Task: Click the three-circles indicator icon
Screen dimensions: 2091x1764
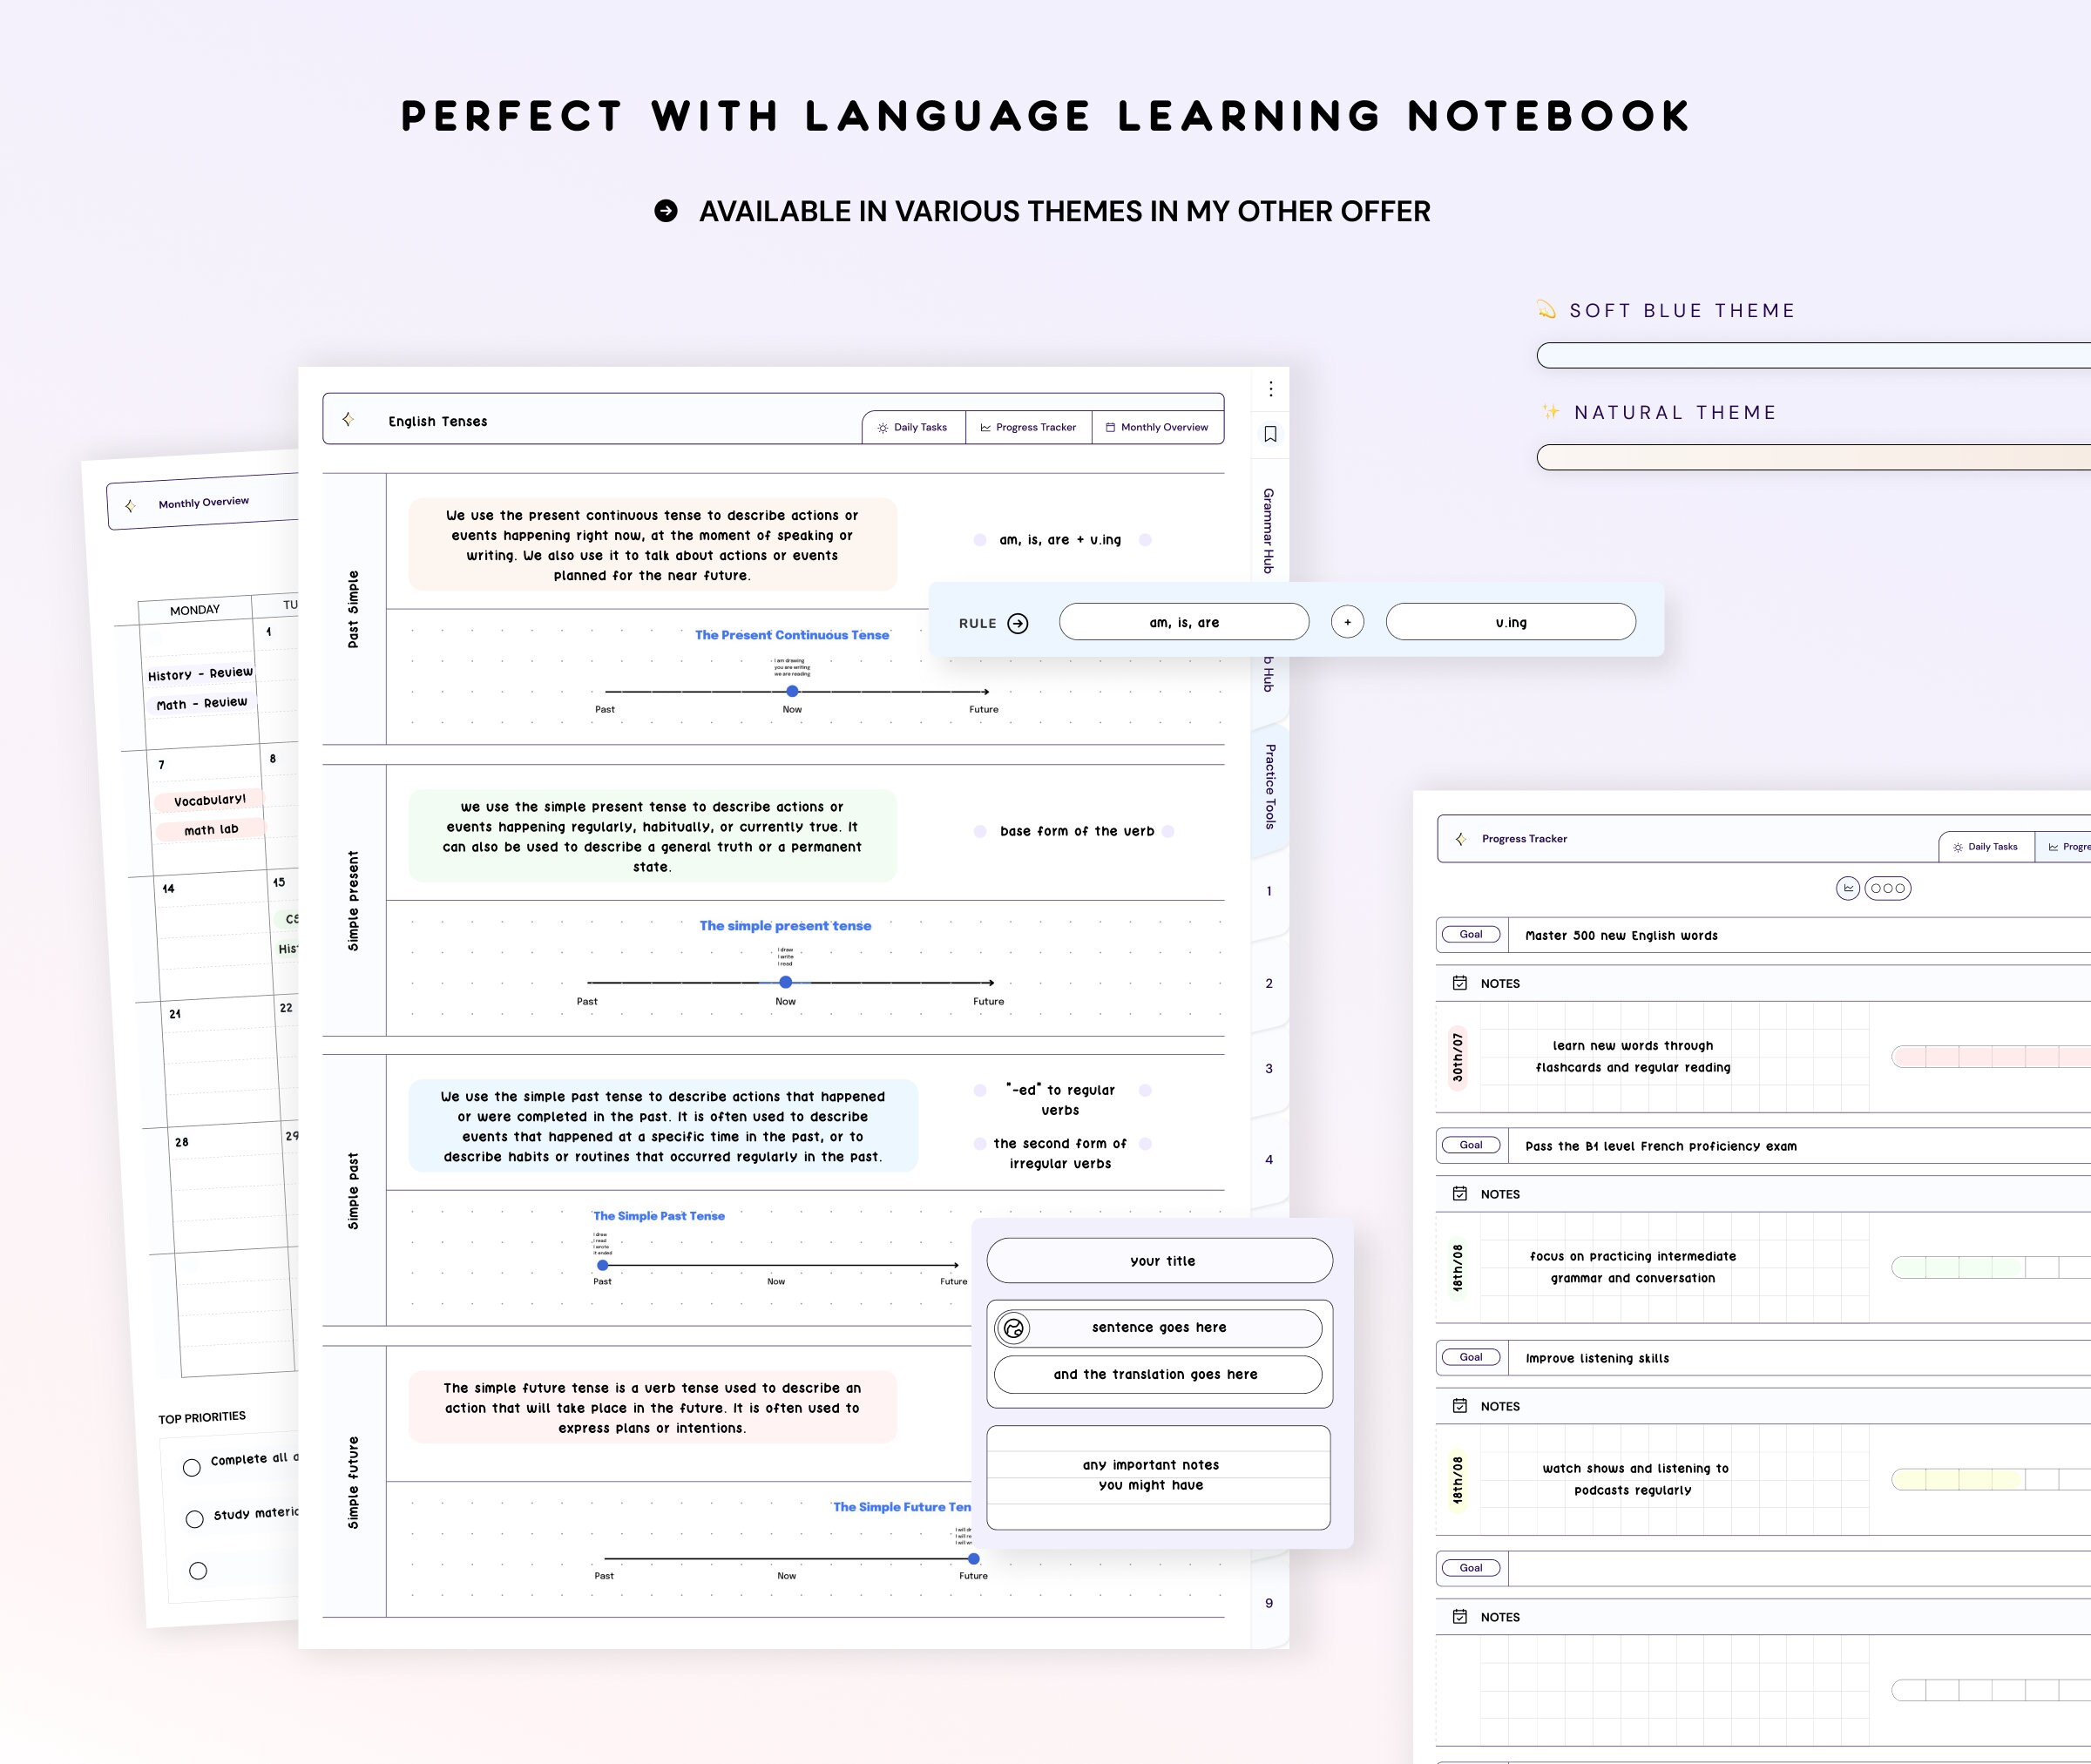Action: click(1887, 887)
